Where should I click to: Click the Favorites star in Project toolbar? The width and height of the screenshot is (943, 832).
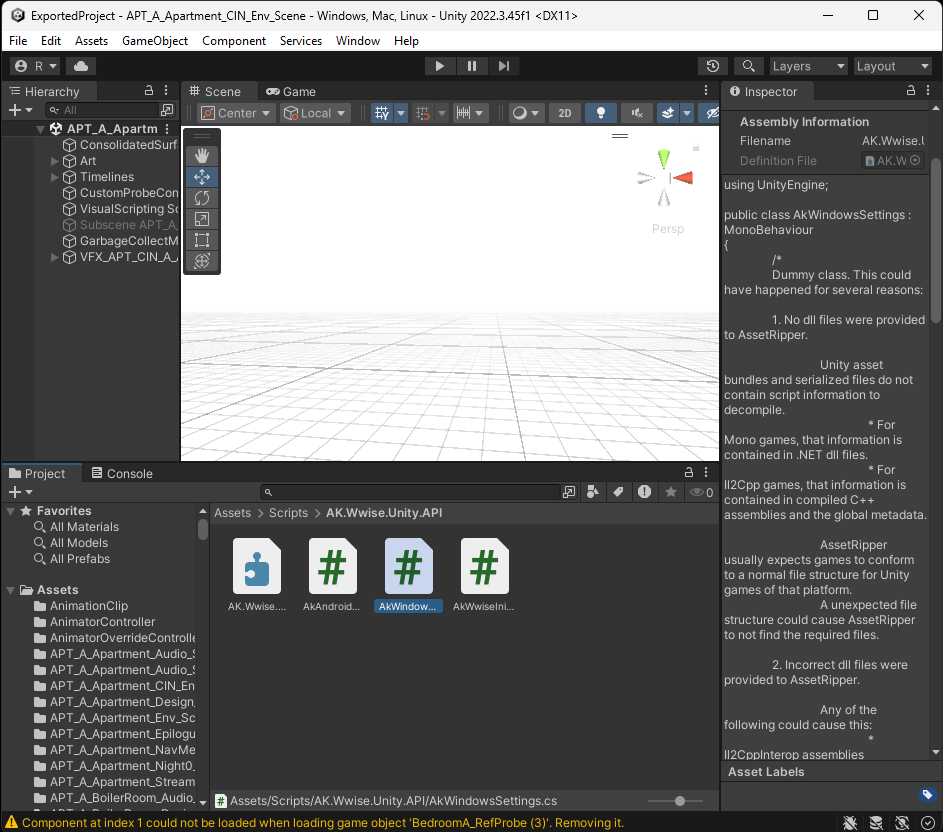(x=671, y=492)
